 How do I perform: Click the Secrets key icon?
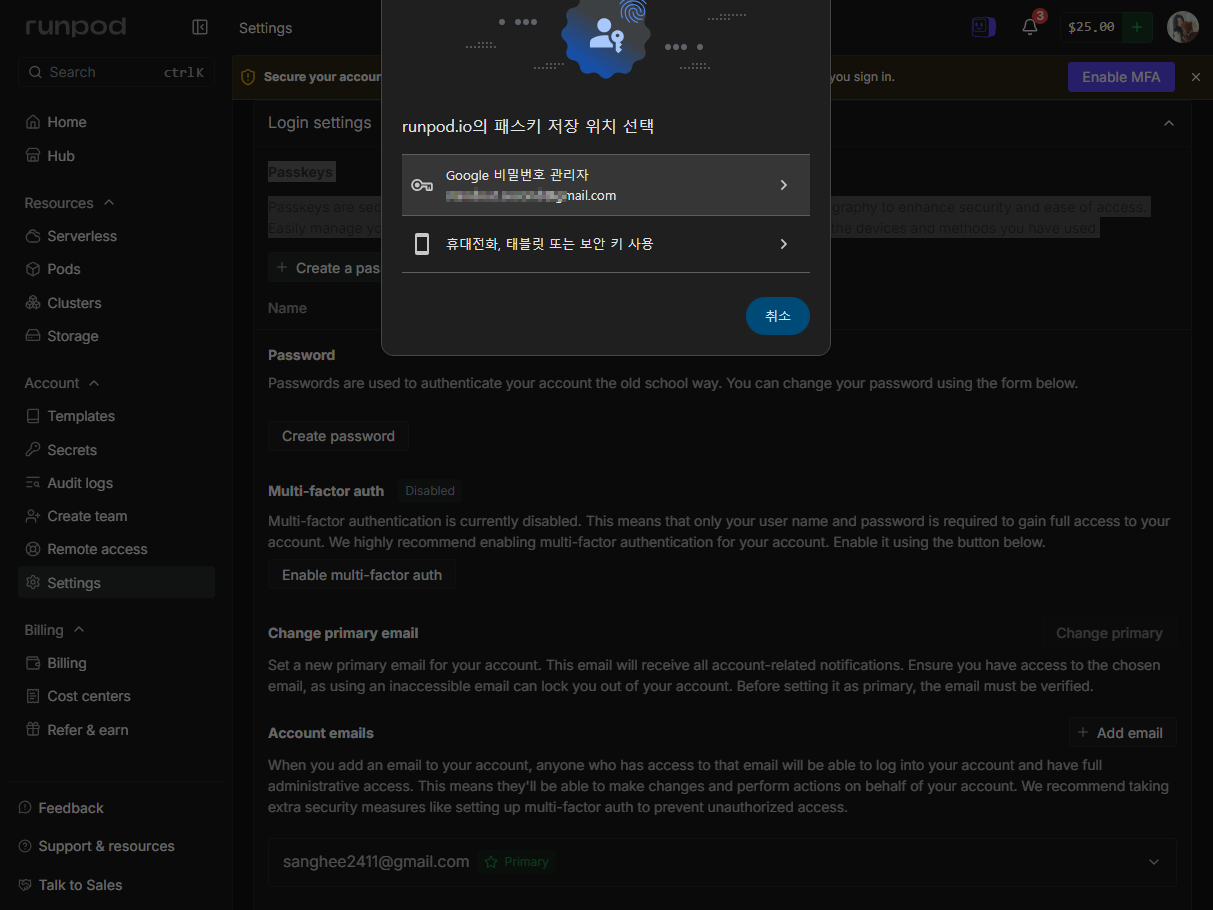click(x=33, y=450)
